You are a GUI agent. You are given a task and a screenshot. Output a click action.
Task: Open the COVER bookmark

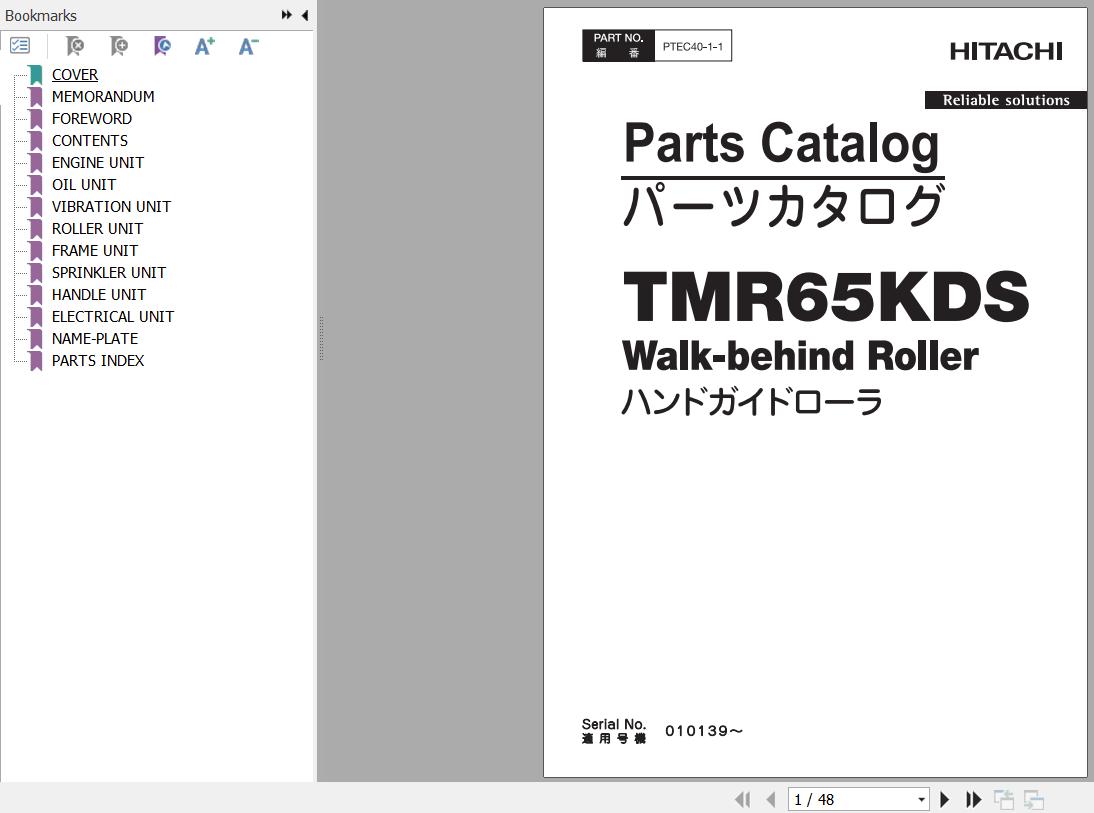(x=75, y=75)
